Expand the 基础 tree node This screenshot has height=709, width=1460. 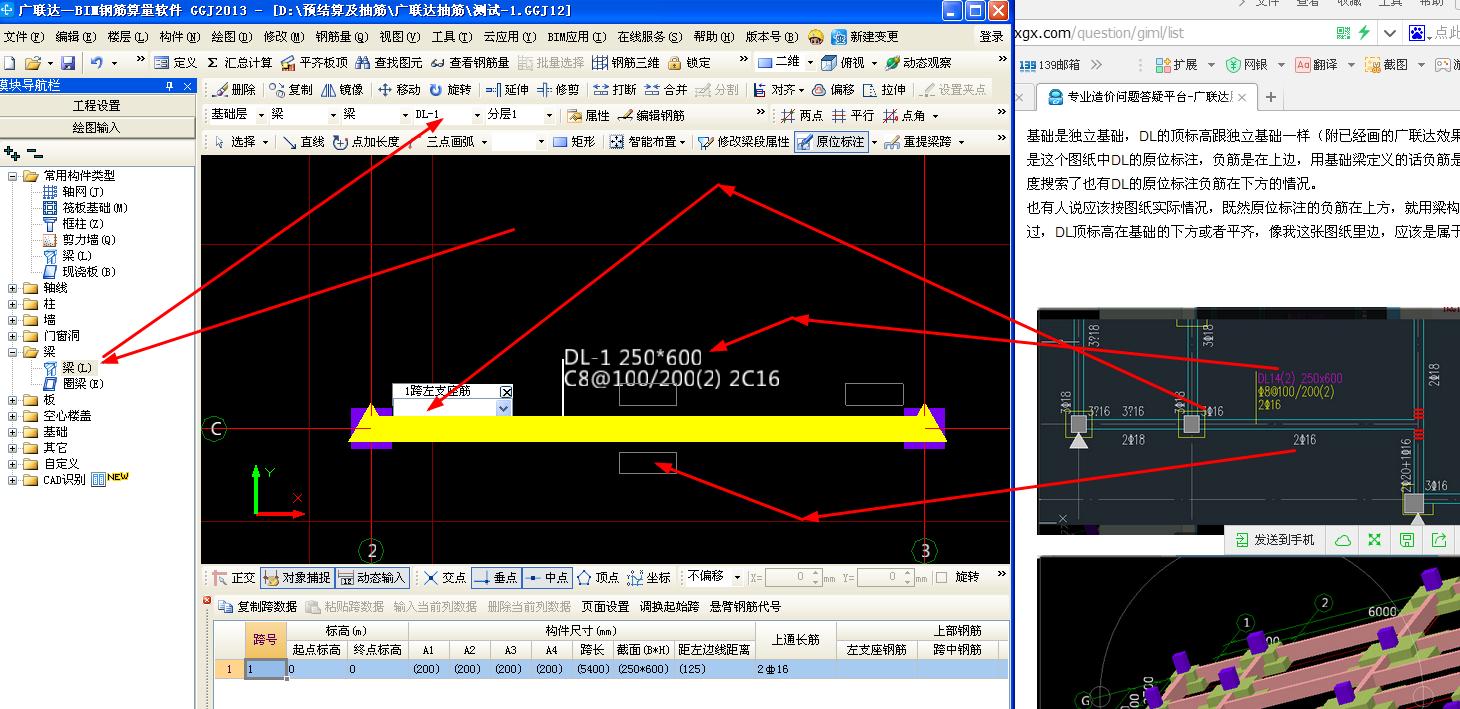13,432
